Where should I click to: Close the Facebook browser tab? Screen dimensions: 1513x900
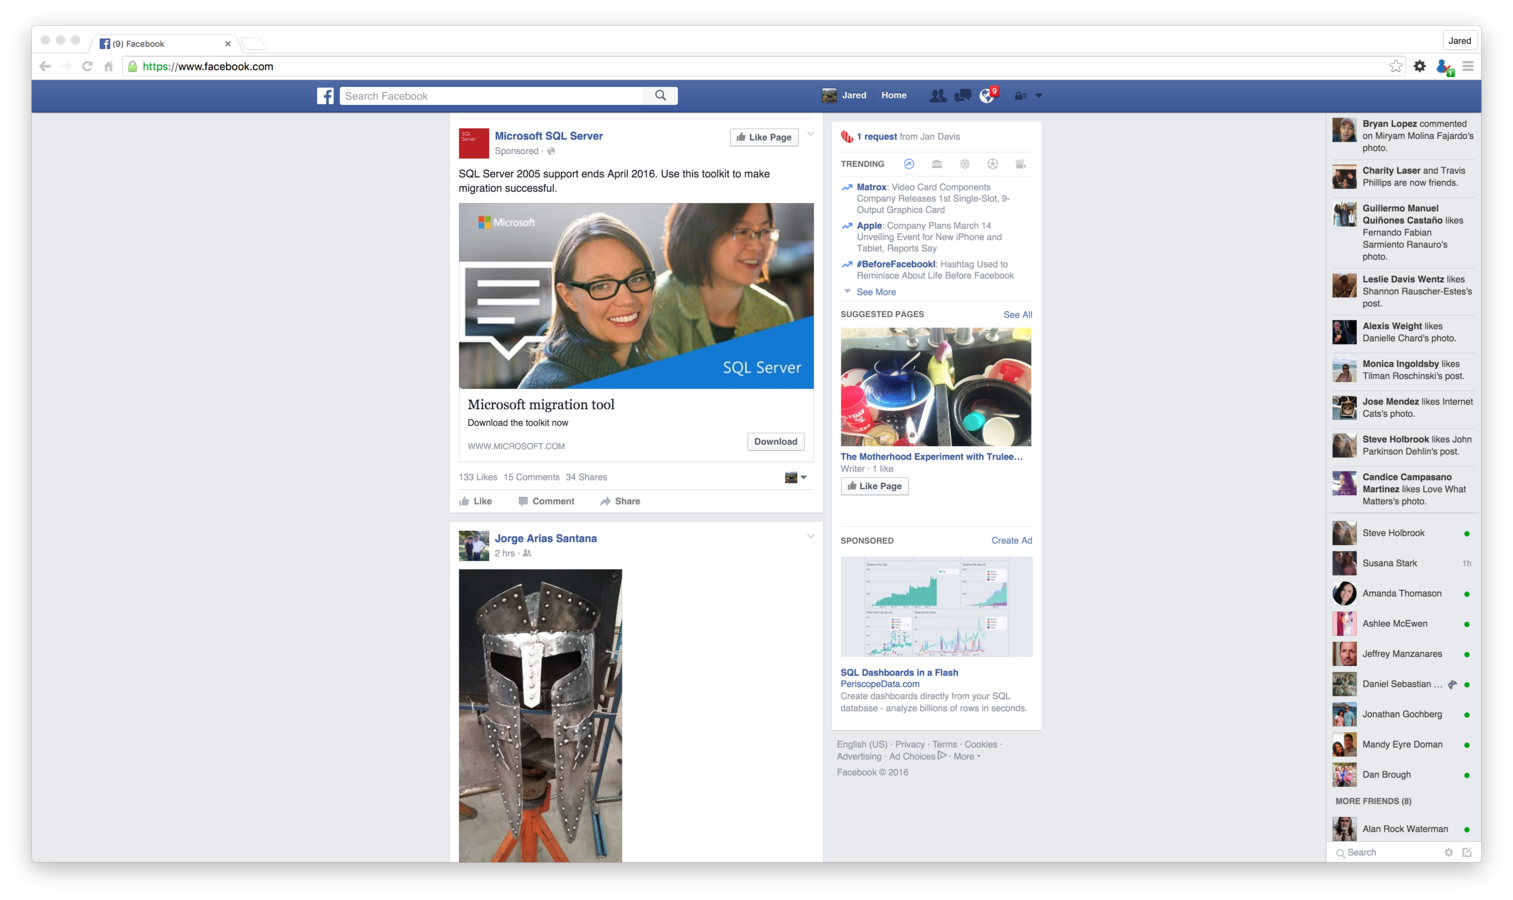[228, 44]
